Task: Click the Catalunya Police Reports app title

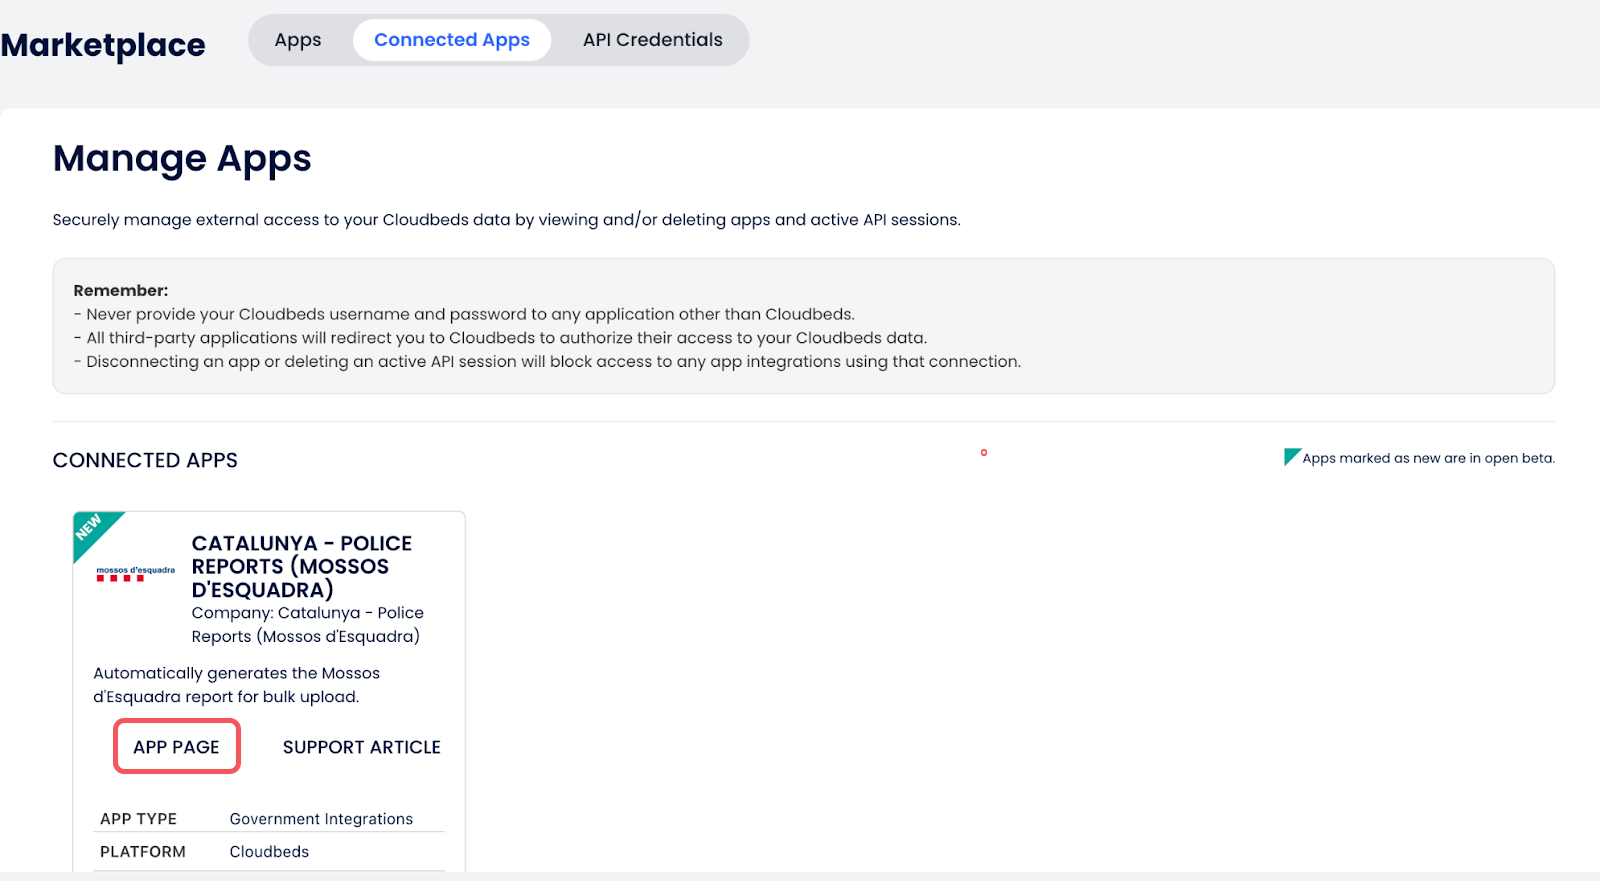Action: point(301,566)
